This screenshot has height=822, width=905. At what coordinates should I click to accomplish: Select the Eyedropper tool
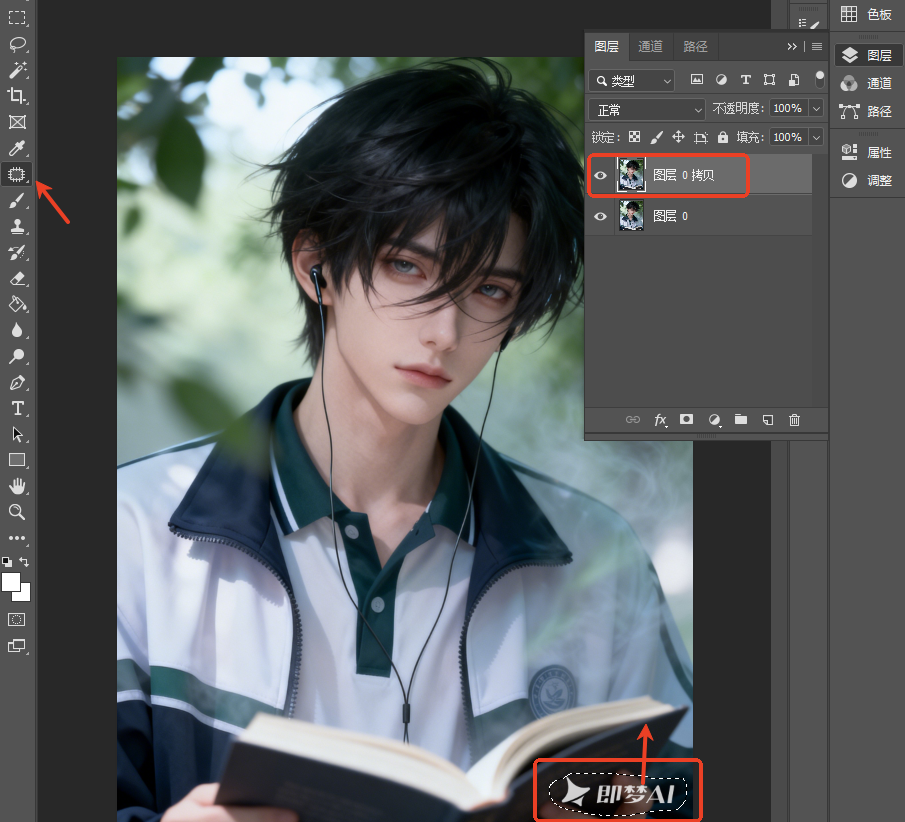click(17, 148)
